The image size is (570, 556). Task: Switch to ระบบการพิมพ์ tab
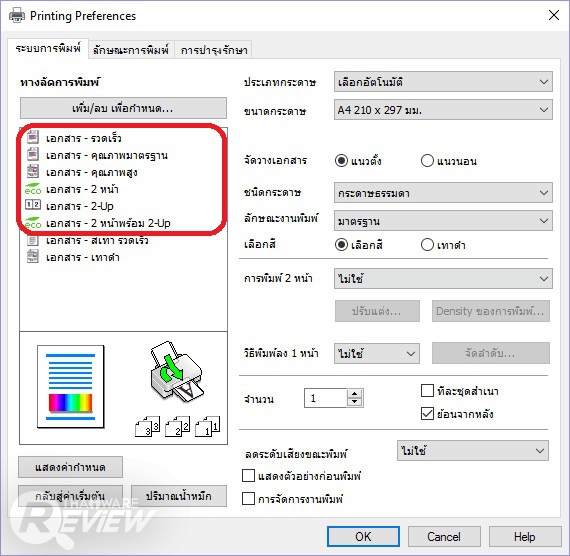tap(48, 48)
